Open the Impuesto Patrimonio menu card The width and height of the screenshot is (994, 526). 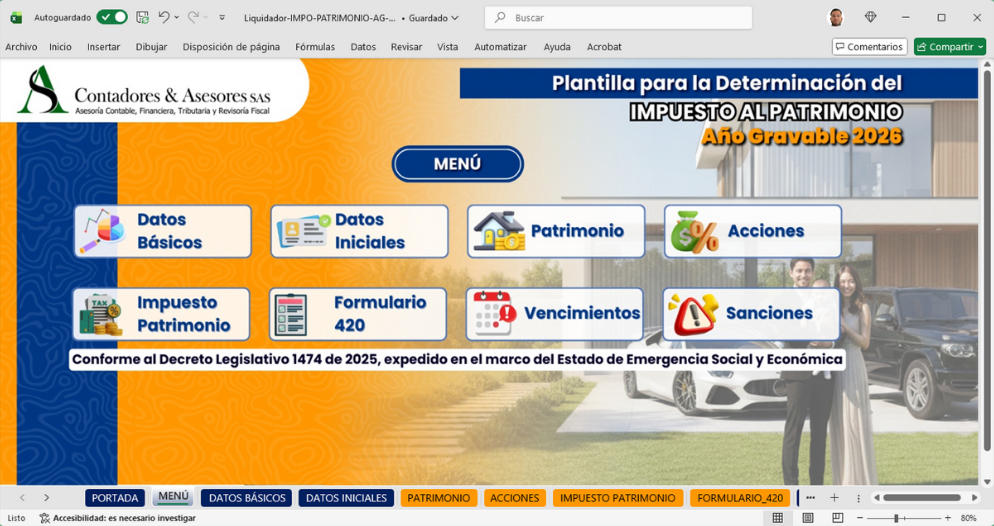(161, 314)
